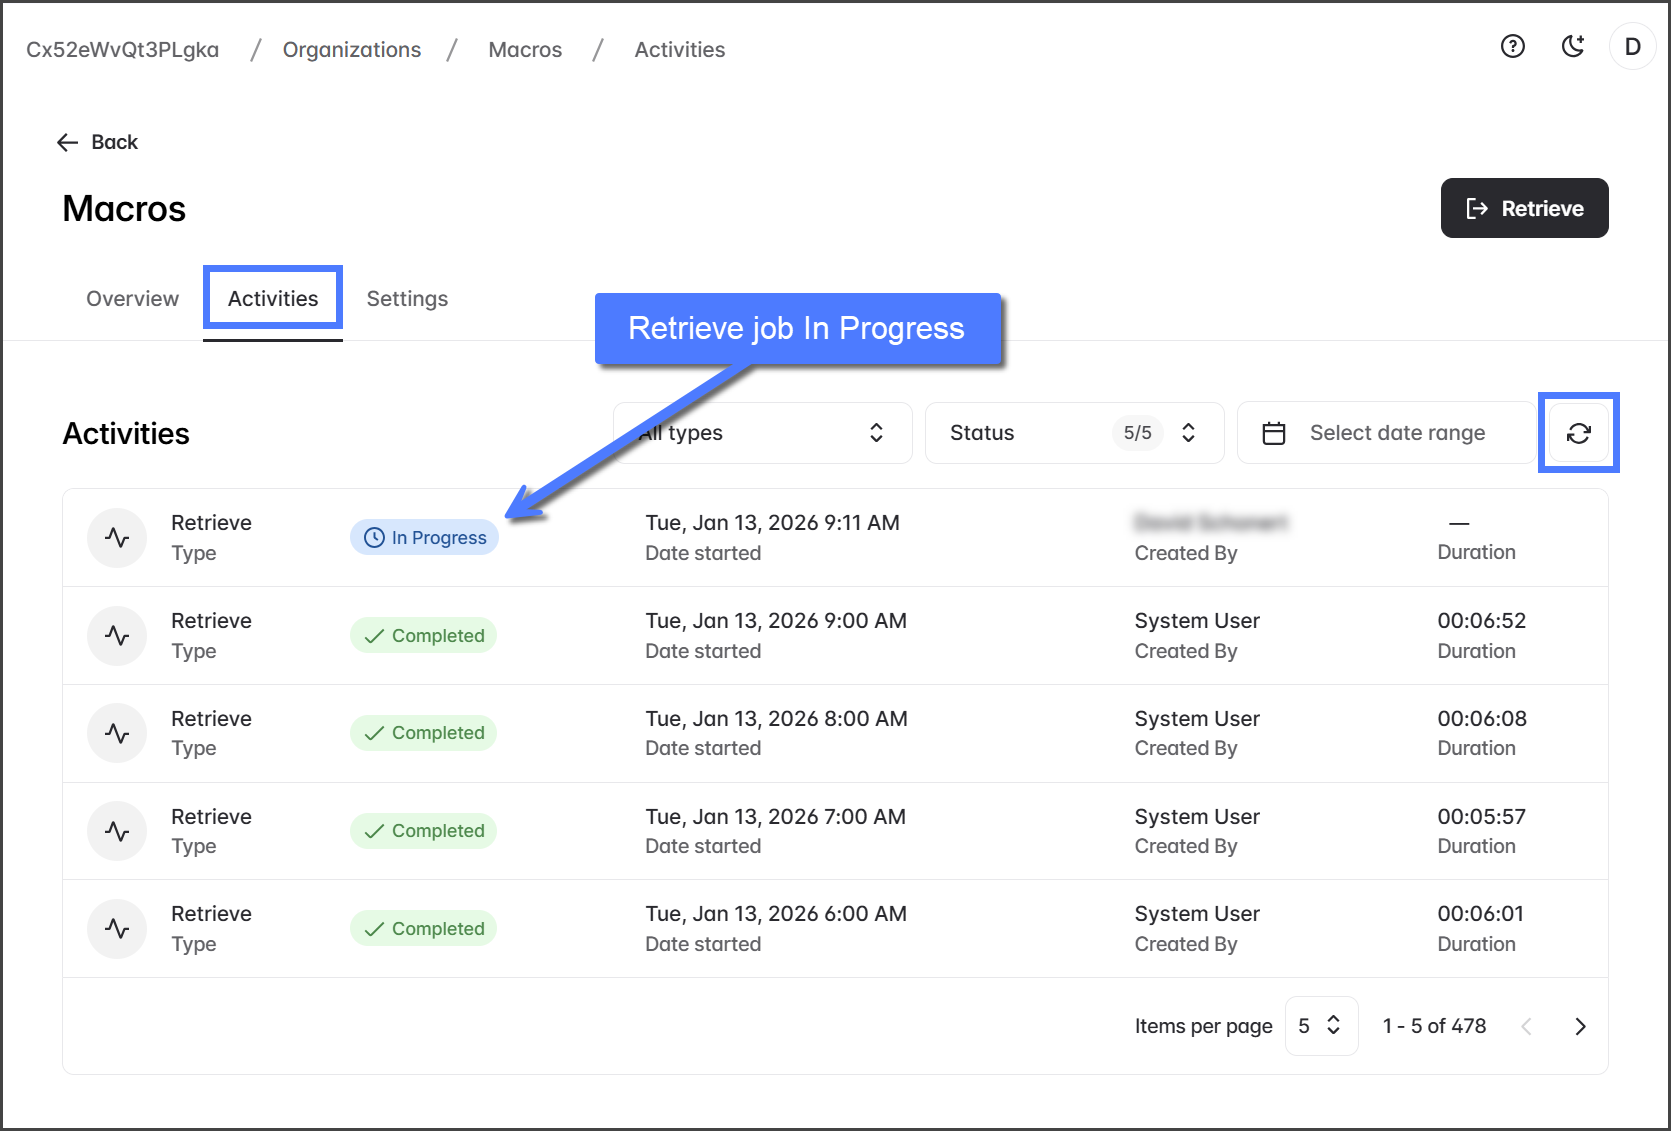
Task: Click activity icon of the 8:00 AM retrieve
Action: coord(117,733)
